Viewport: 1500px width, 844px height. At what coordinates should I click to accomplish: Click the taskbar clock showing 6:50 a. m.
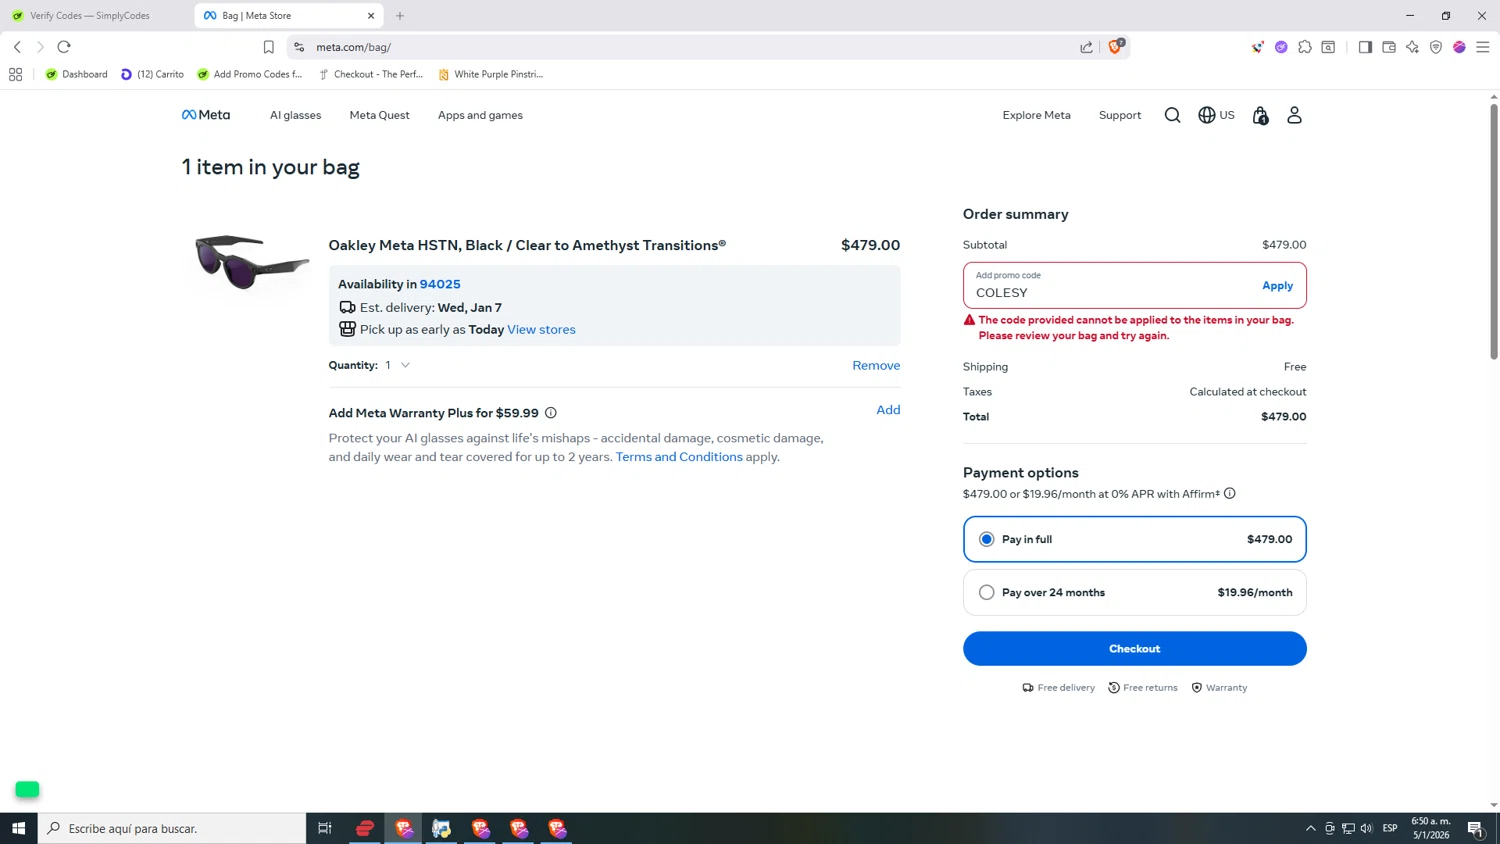click(1430, 828)
